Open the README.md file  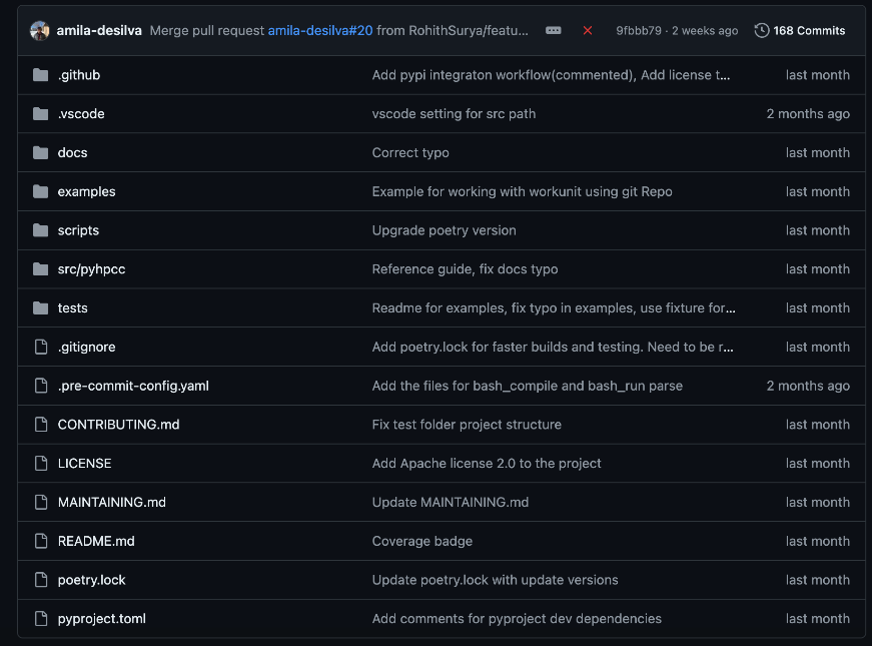click(96, 541)
